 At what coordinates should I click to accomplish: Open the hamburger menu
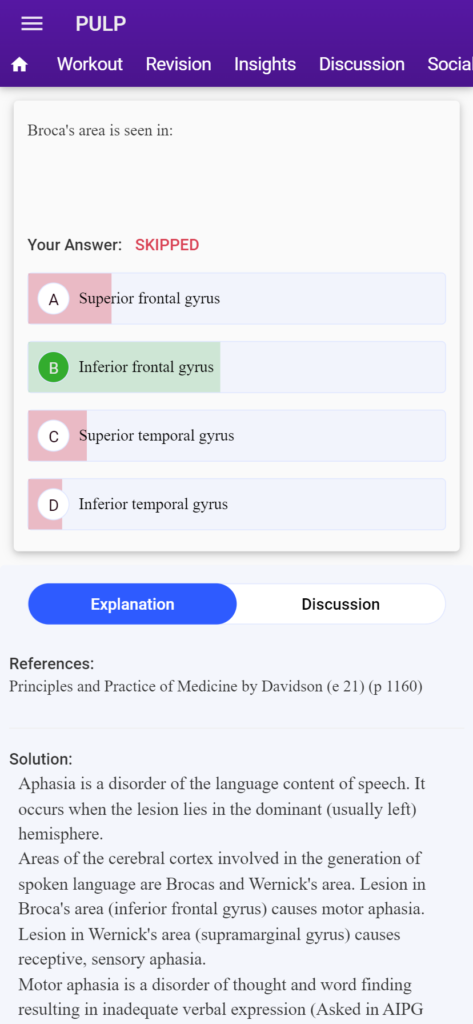pyautogui.click(x=32, y=24)
